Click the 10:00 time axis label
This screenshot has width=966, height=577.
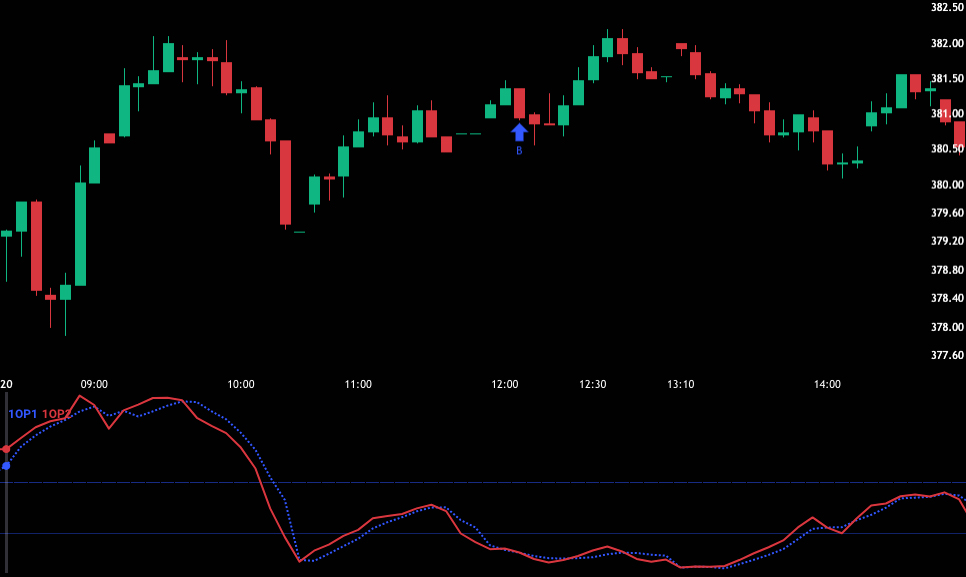pos(241,384)
